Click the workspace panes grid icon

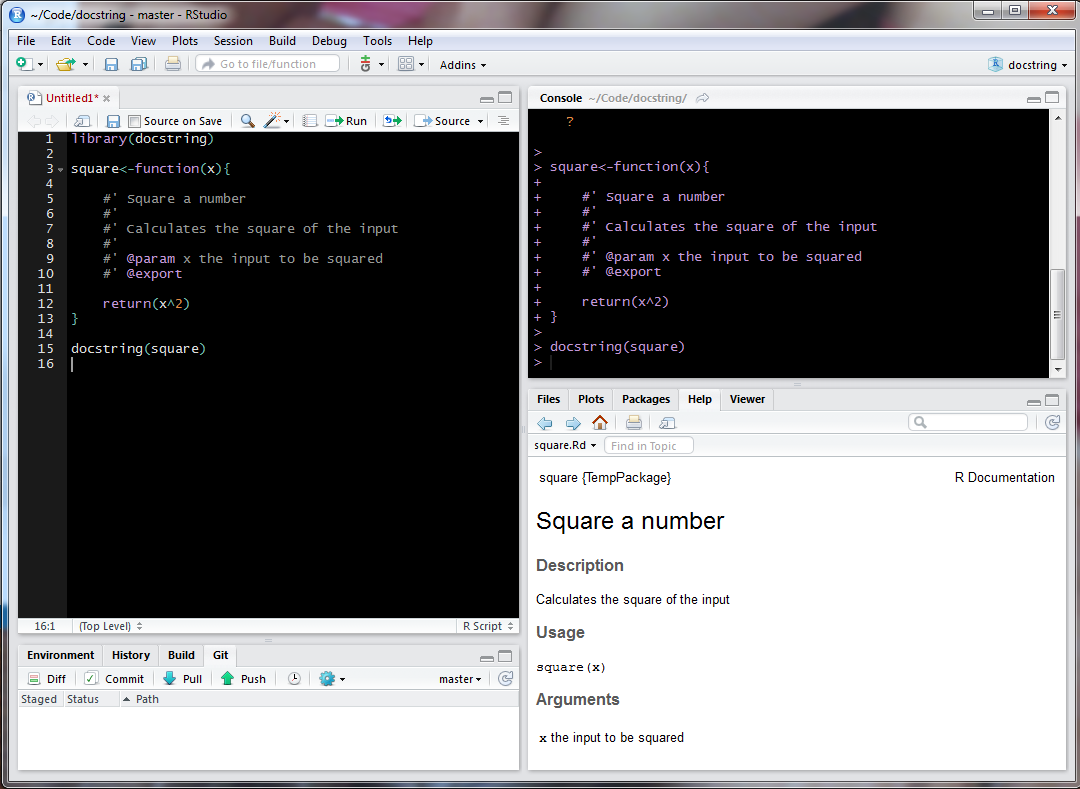406,64
